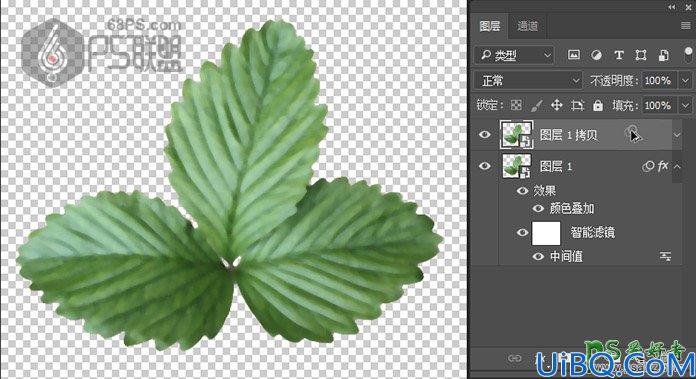Select the 图层 1 拷贝 layer name
696x379 pixels.
point(568,135)
